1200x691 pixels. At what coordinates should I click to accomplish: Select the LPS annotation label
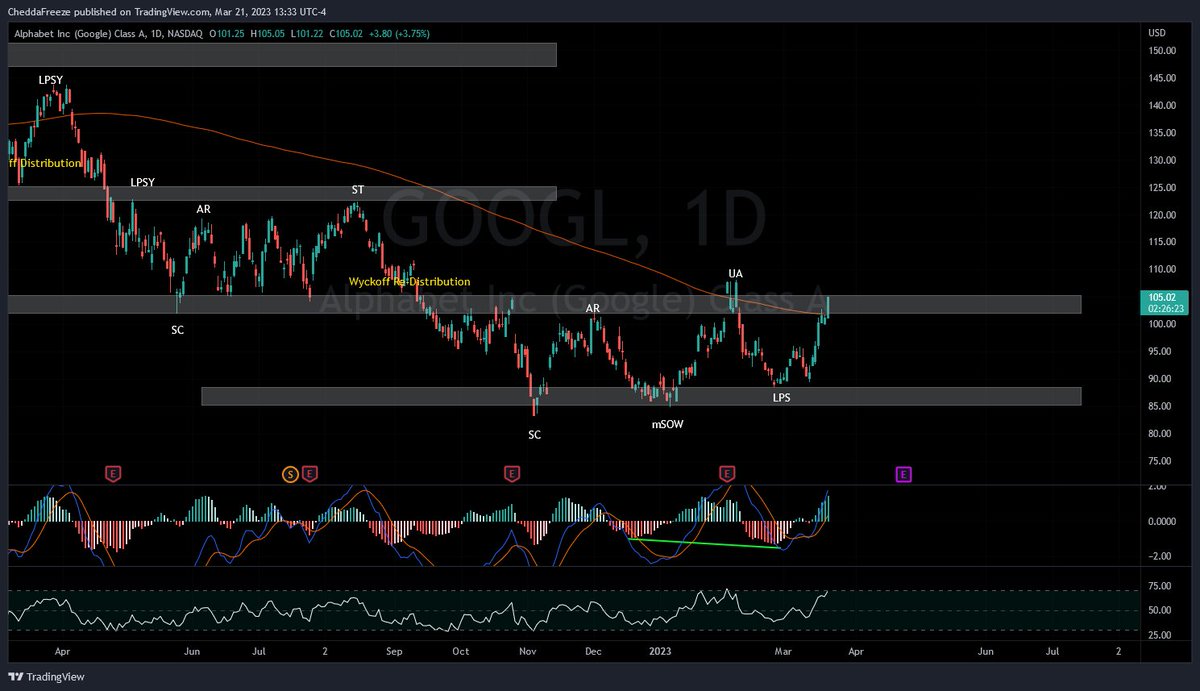pyautogui.click(x=782, y=398)
